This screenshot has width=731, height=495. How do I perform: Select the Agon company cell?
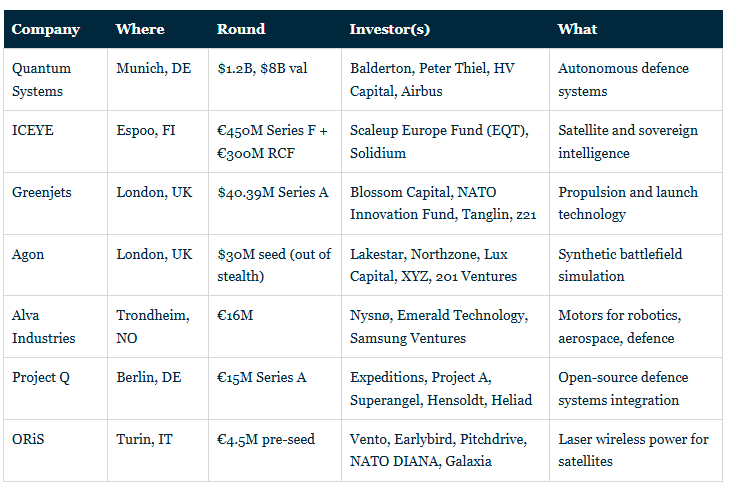tap(55, 265)
